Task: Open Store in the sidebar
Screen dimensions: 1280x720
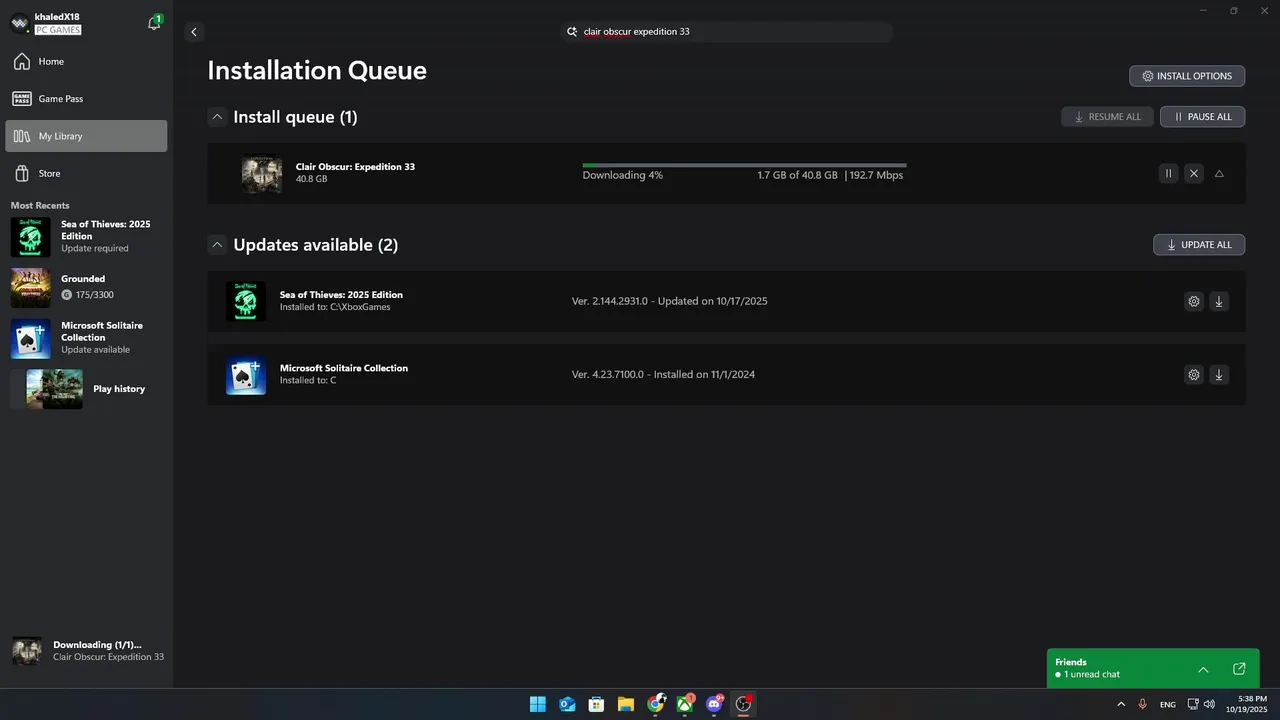Action: tap(86, 173)
